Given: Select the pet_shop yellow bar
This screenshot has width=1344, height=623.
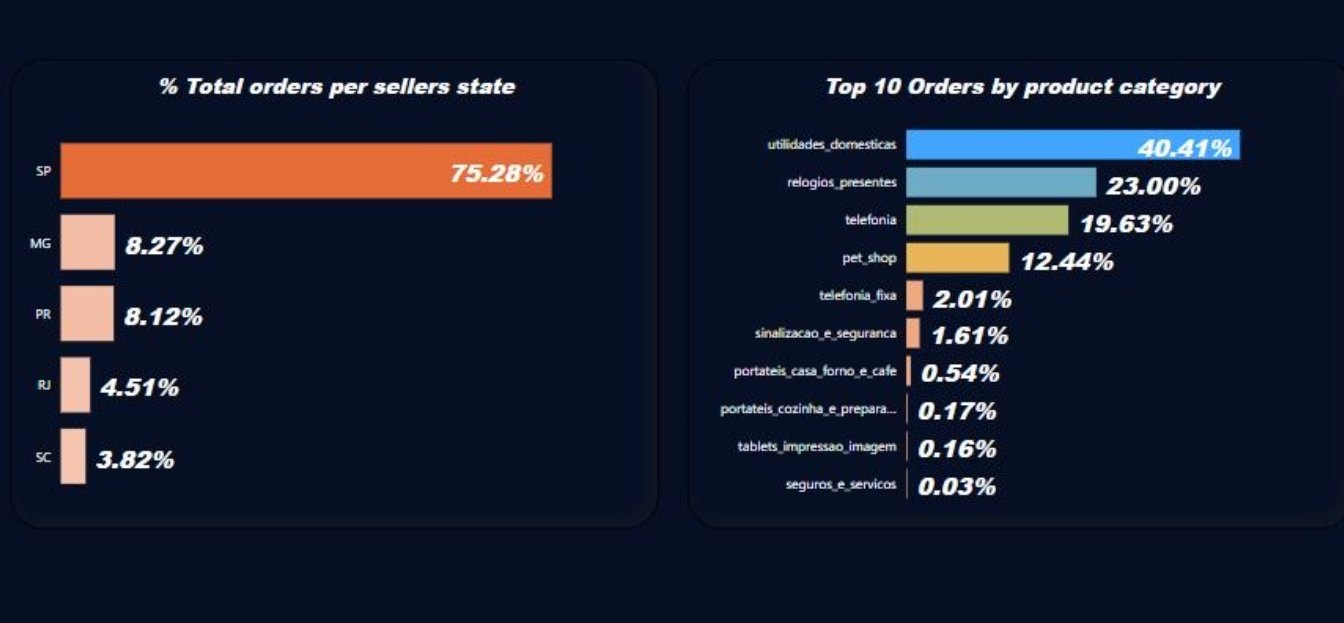Looking at the screenshot, I should [958, 258].
